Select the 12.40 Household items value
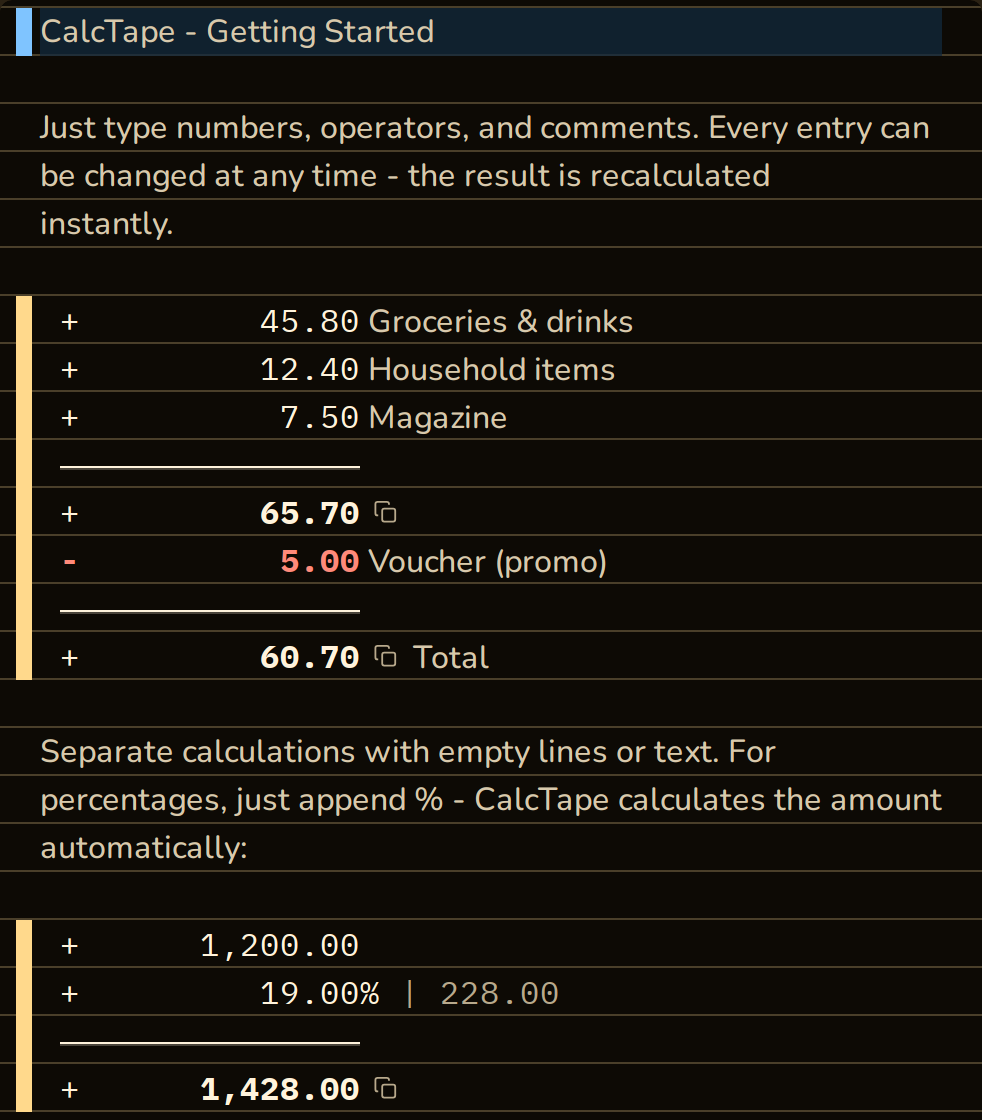Screen dimensions: 982x1120 (309, 369)
